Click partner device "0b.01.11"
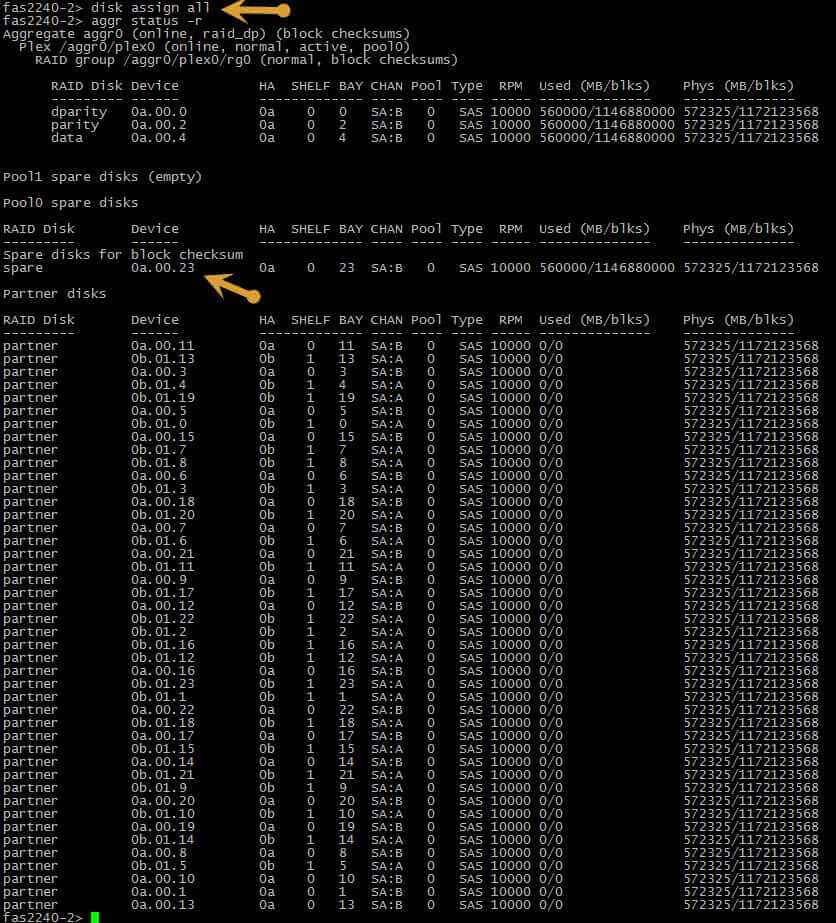 tap(162, 566)
